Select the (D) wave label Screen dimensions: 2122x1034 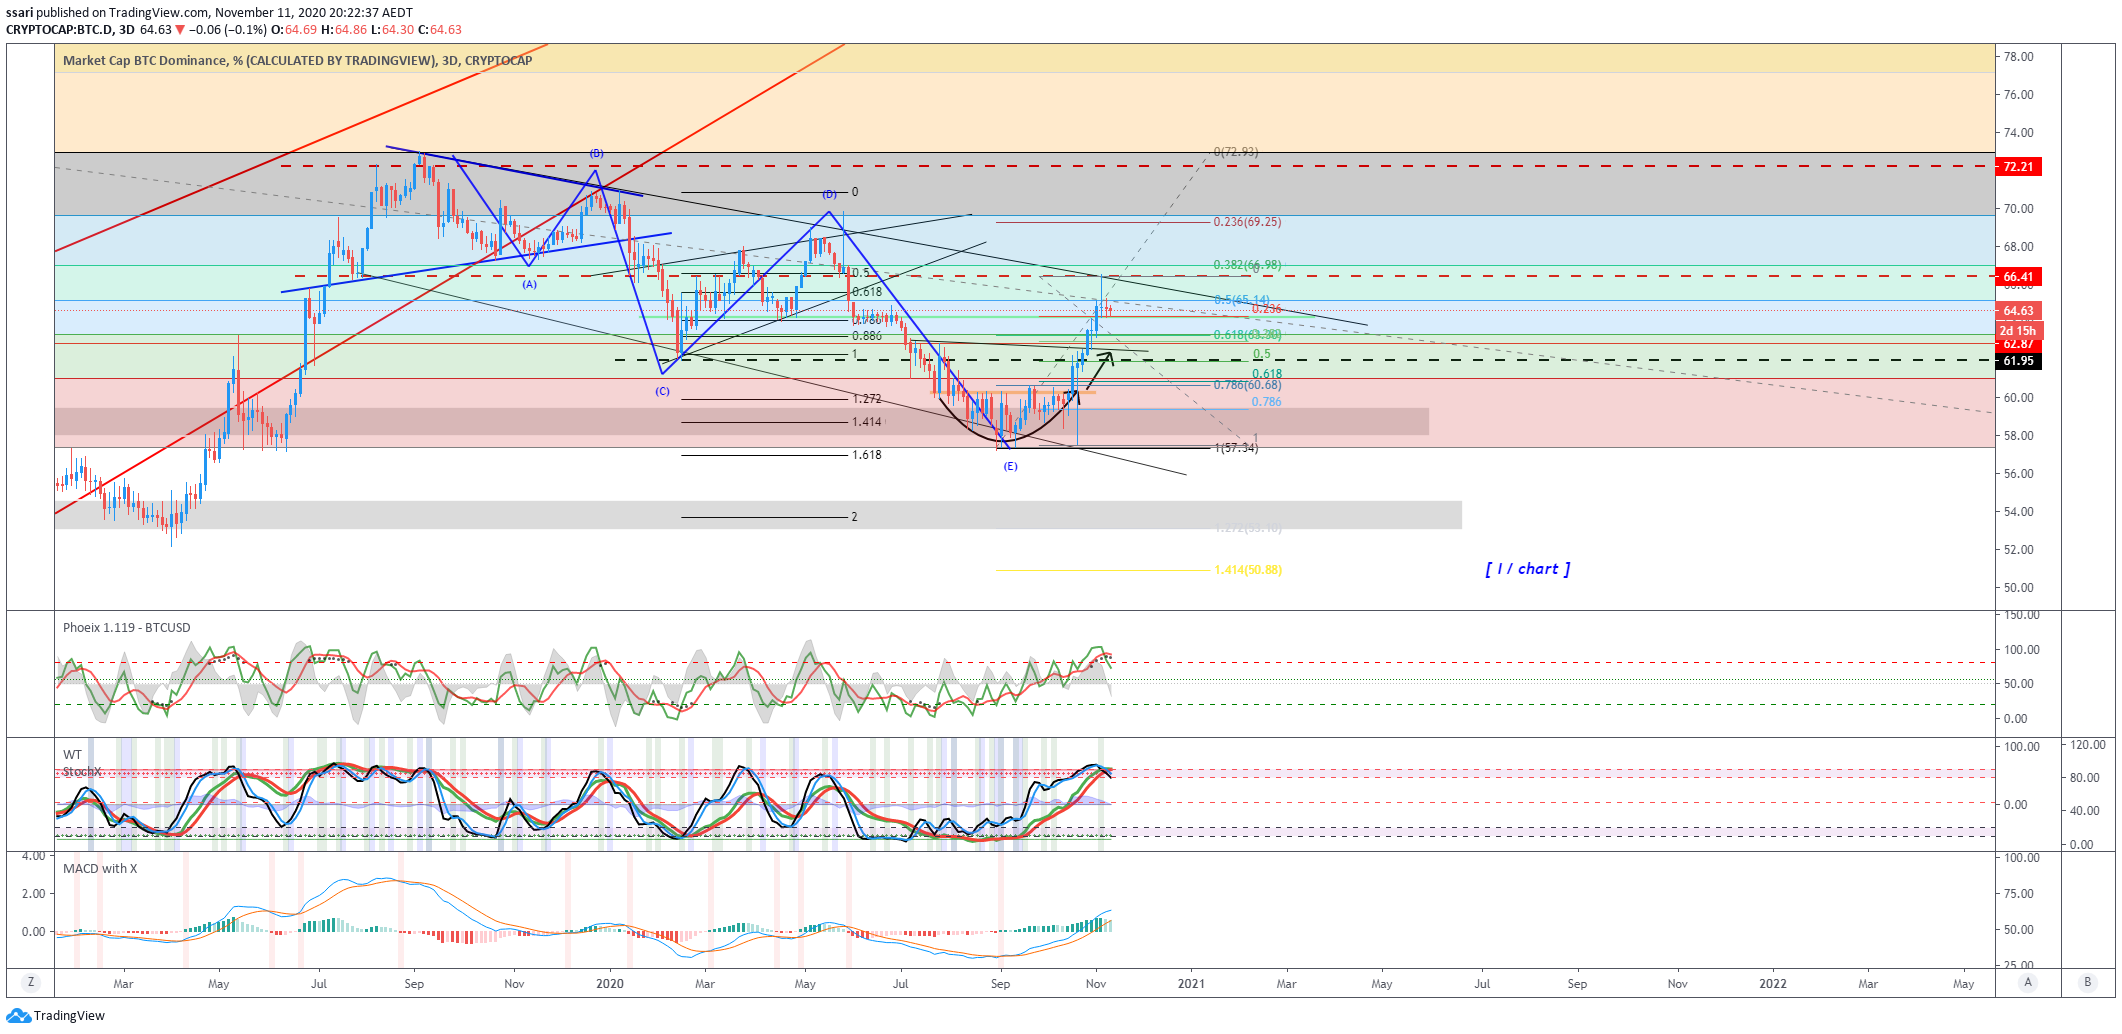click(x=829, y=194)
